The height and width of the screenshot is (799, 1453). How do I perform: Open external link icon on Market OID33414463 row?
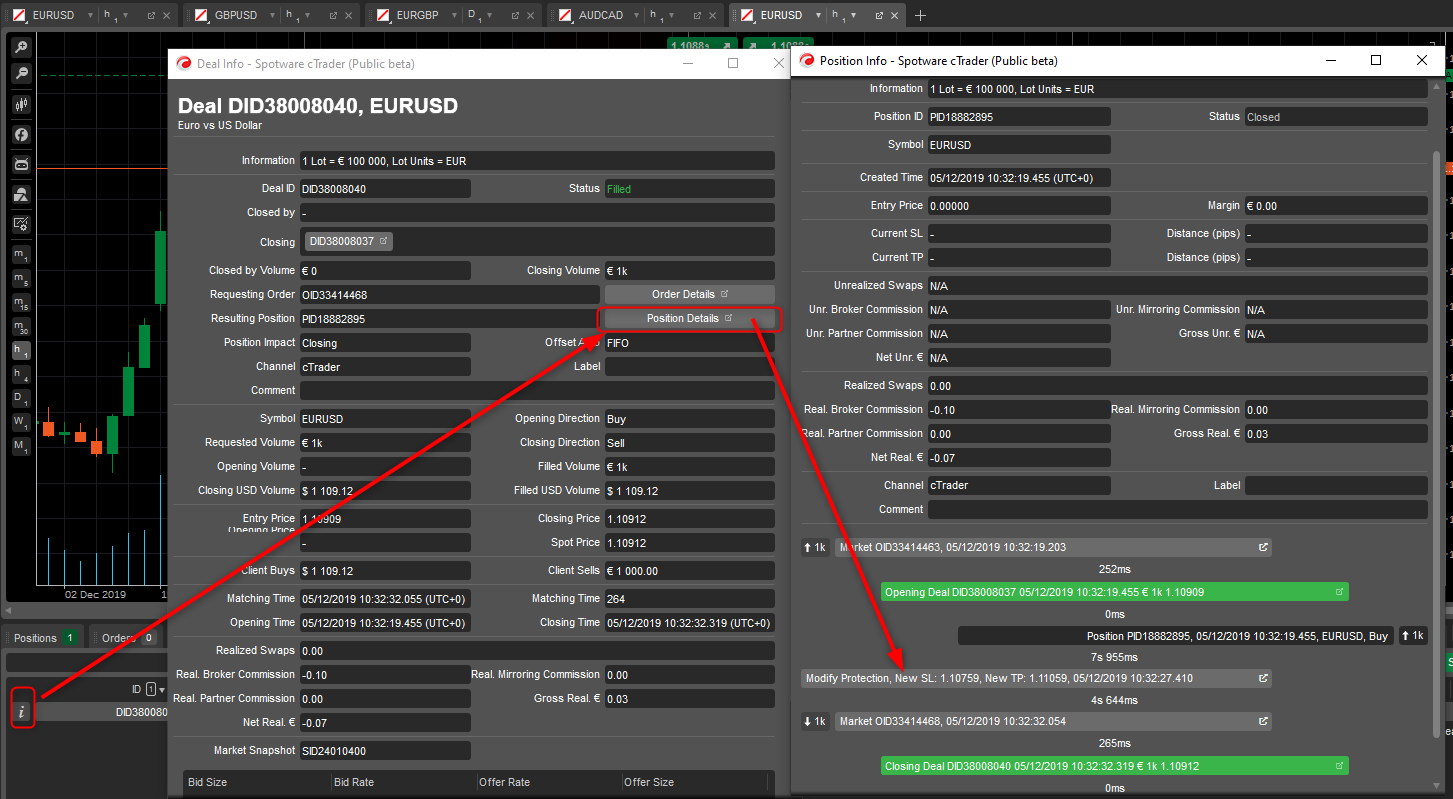tap(1263, 547)
